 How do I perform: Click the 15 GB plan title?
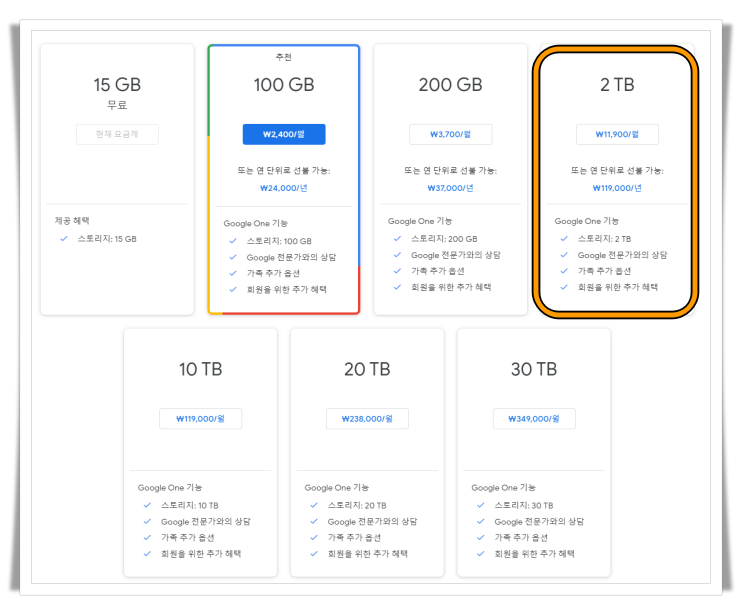[117, 85]
